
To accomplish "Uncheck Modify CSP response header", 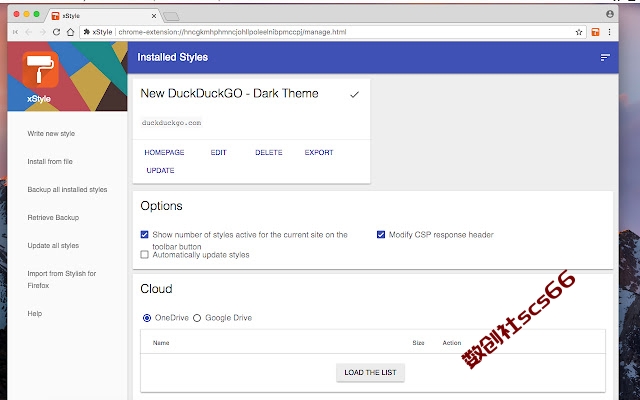I will [x=381, y=234].
